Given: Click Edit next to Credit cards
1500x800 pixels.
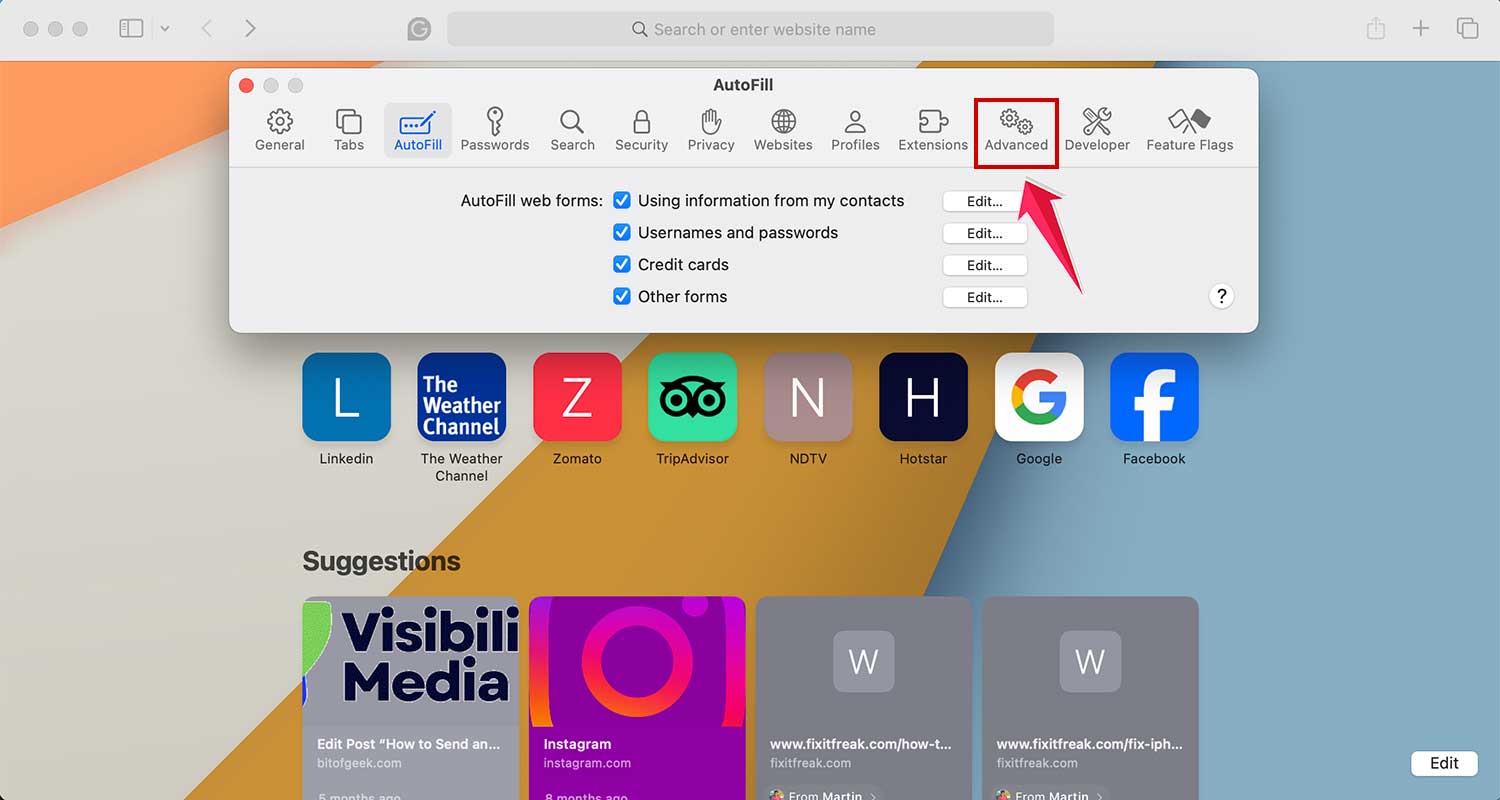Looking at the screenshot, I should tap(984, 264).
